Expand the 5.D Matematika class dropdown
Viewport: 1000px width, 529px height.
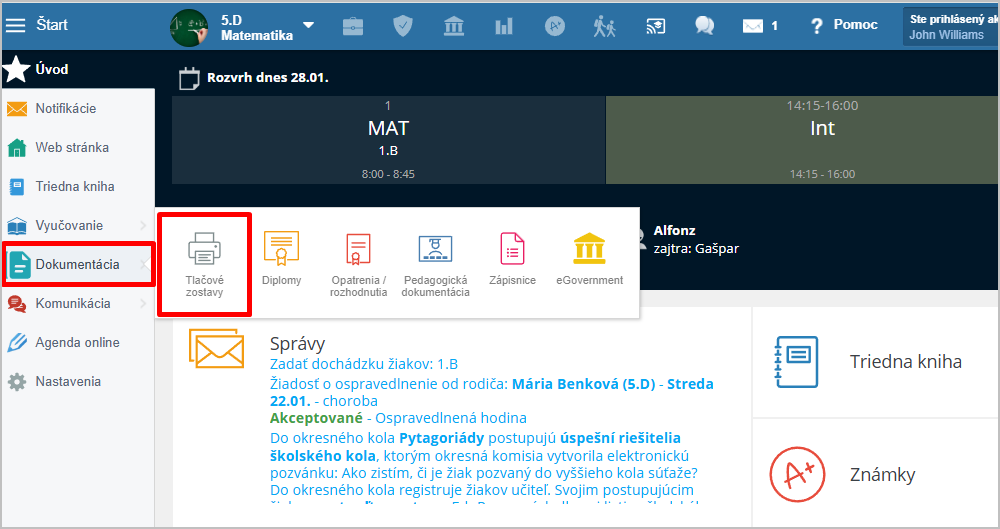308,26
